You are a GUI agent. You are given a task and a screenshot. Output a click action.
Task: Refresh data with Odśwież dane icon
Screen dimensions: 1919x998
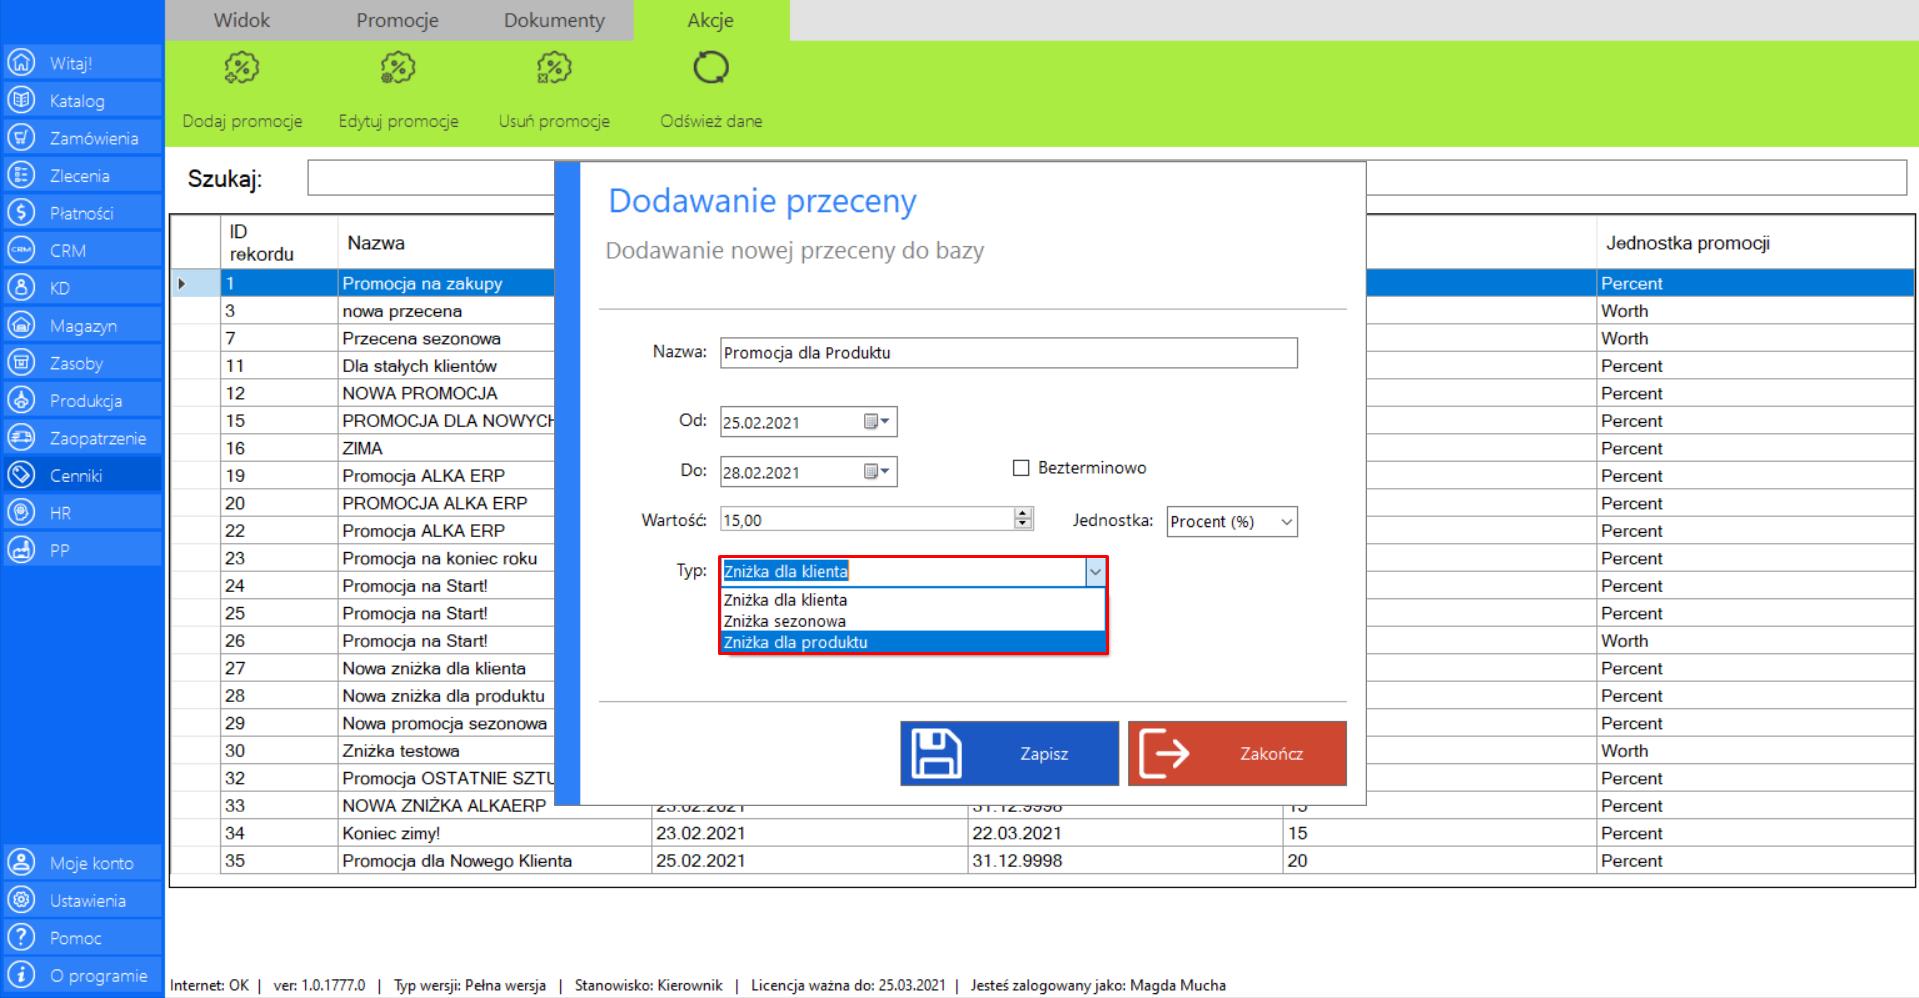(710, 68)
